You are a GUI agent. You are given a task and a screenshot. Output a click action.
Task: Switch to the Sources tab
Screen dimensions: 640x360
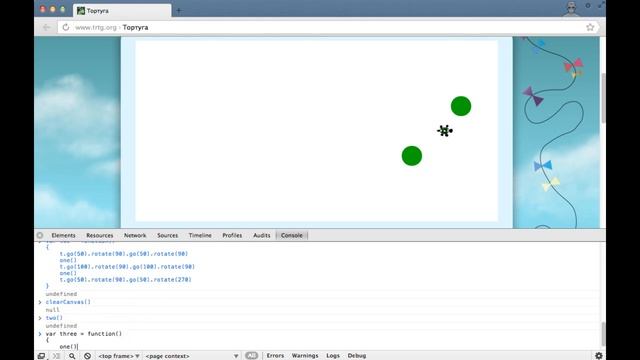pyautogui.click(x=167, y=236)
